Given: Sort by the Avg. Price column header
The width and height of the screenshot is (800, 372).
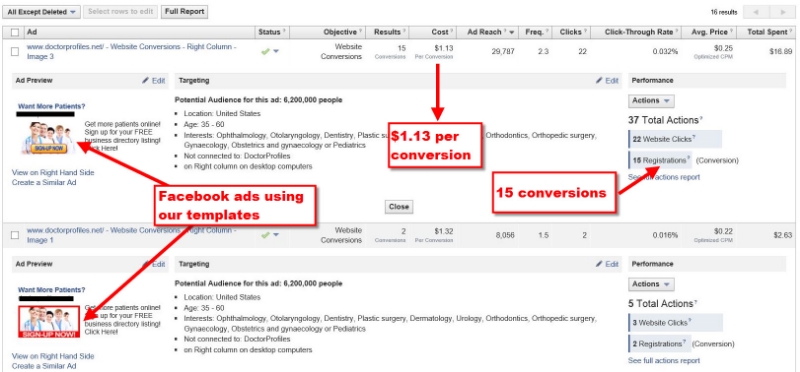Looking at the screenshot, I should tap(710, 32).
